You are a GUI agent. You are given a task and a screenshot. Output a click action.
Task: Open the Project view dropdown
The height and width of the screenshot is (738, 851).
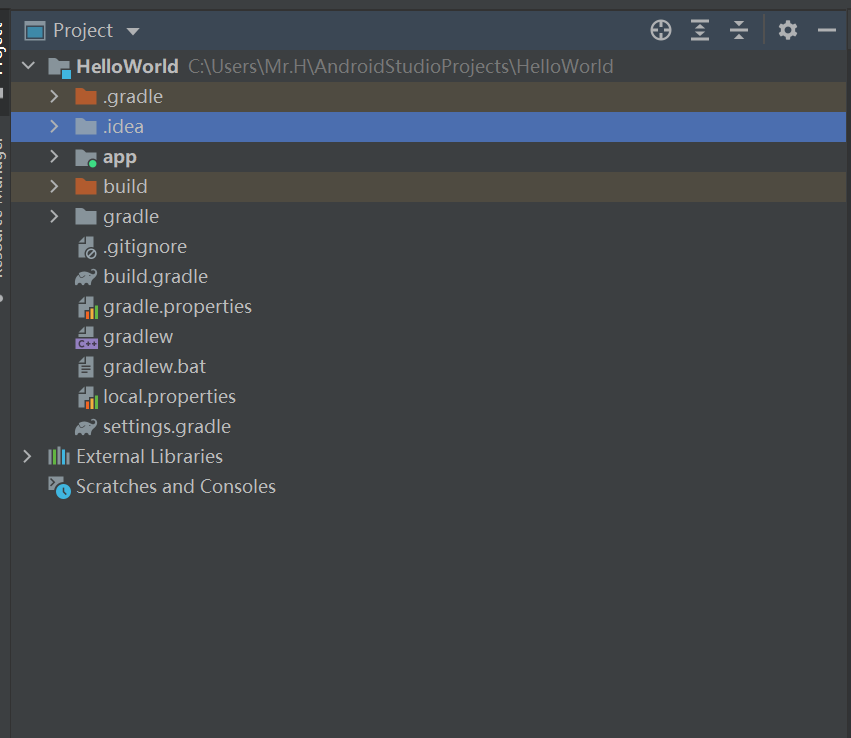(x=133, y=31)
